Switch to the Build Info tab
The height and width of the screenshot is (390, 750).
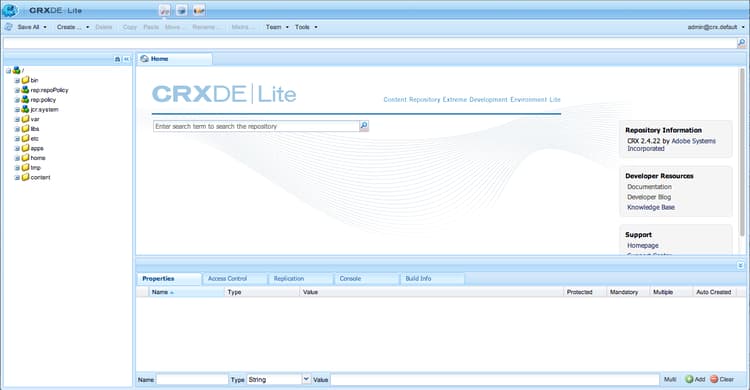432,279
